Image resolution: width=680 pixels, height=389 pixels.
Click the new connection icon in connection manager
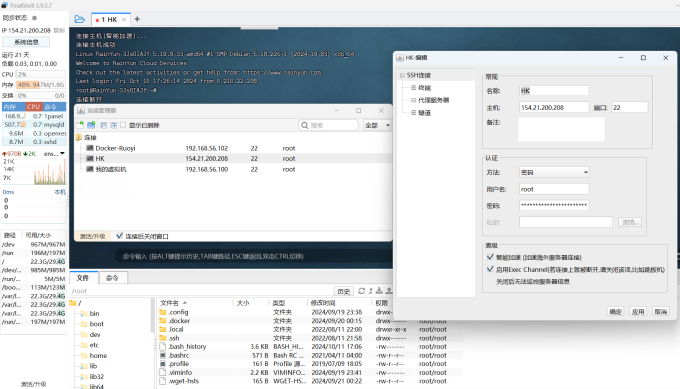click(80, 125)
